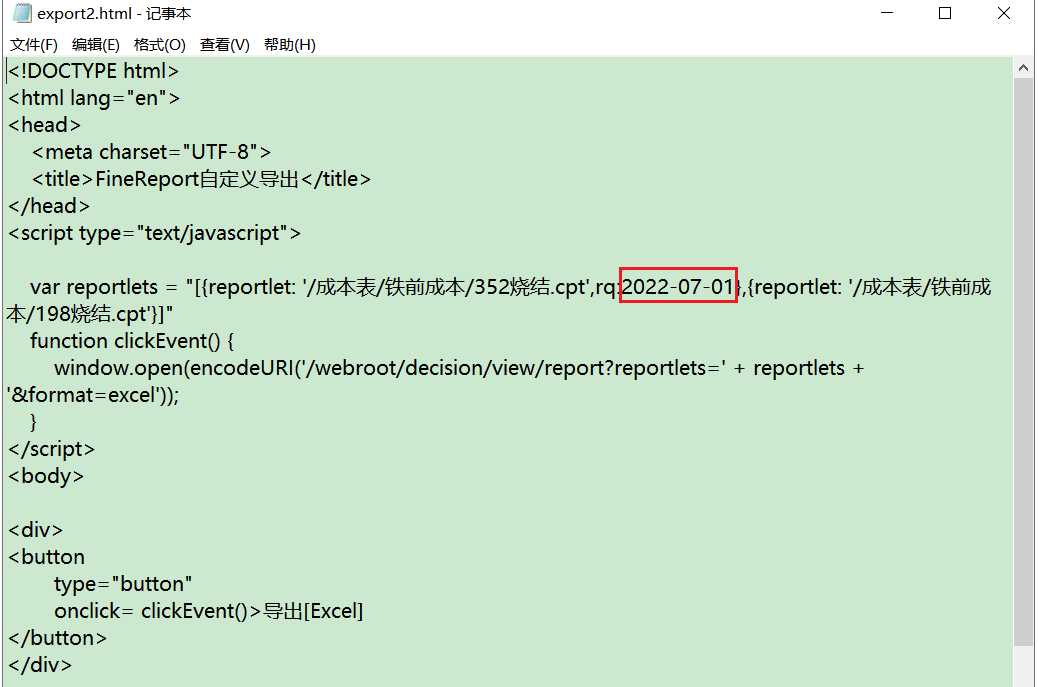
Task: Click the function clickEvent() line
Action: click(x=132, y=341)
